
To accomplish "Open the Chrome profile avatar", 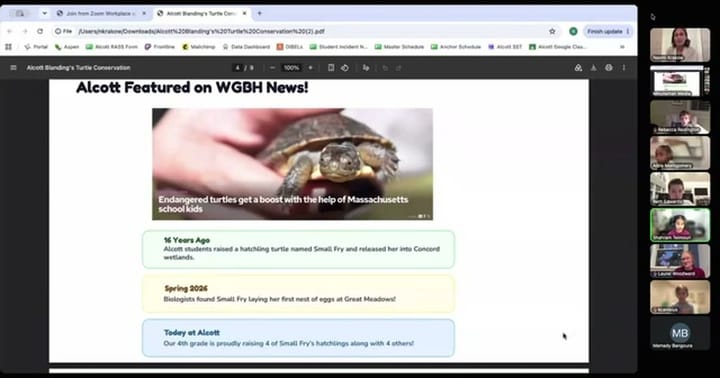I will pyautogui.click(x=573, y=31).
